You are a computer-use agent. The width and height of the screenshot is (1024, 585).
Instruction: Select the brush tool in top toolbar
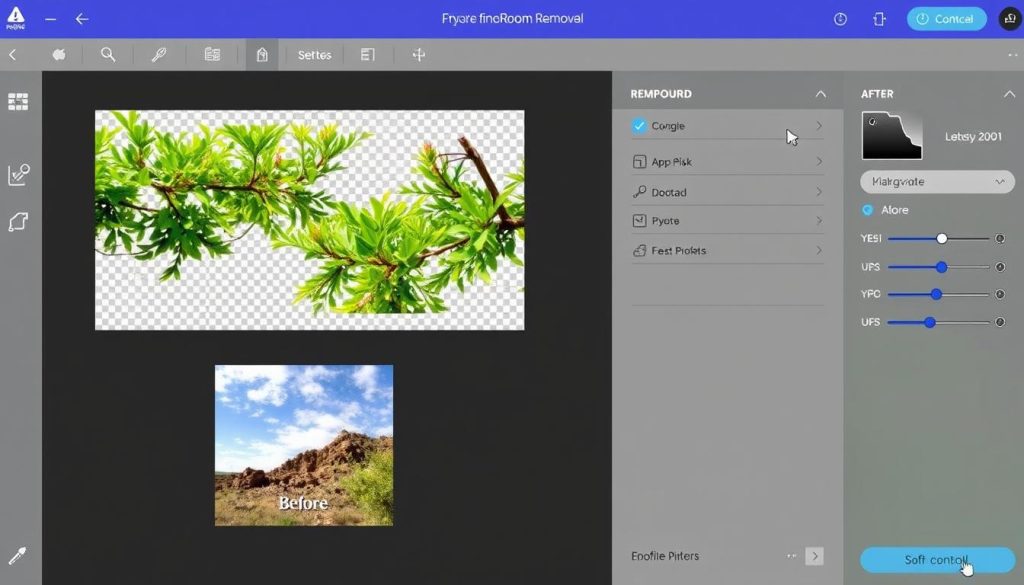[x=159, y=55]
